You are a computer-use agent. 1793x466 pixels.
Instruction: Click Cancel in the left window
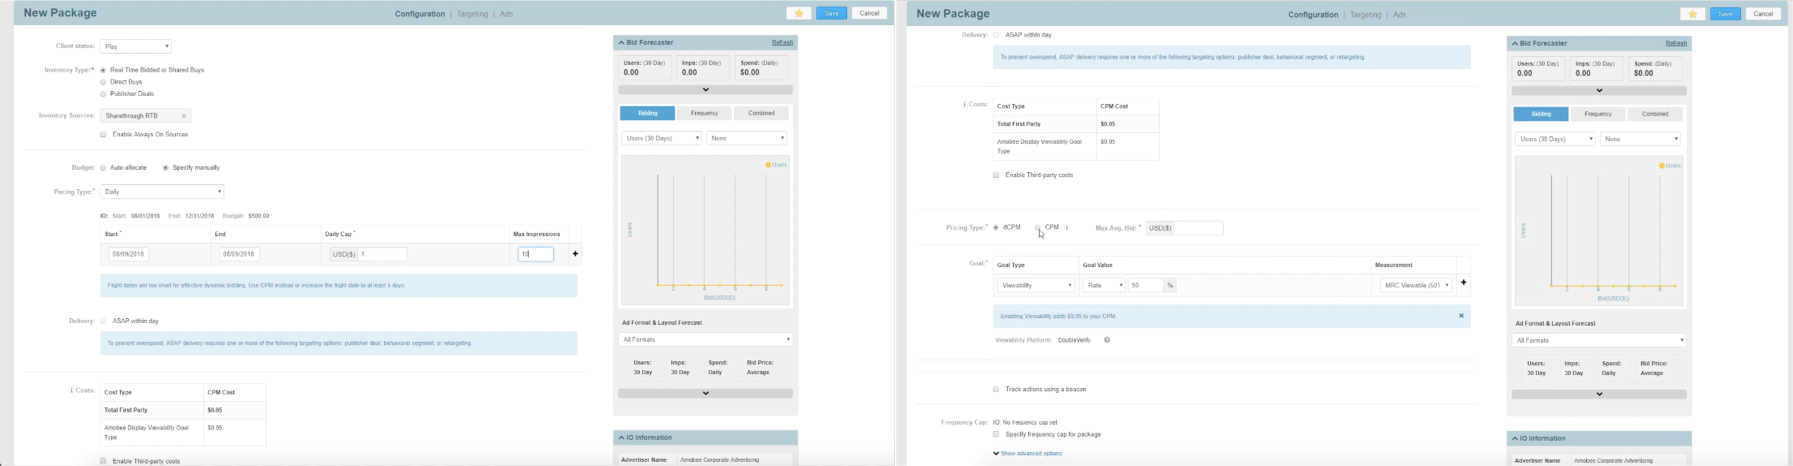click(869, 13)
